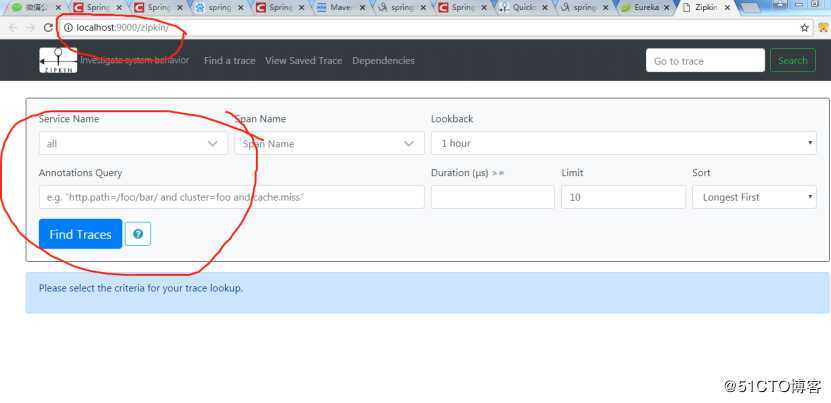
Task: Click the 'Please select the criteria' message
Action: (140, 288)
